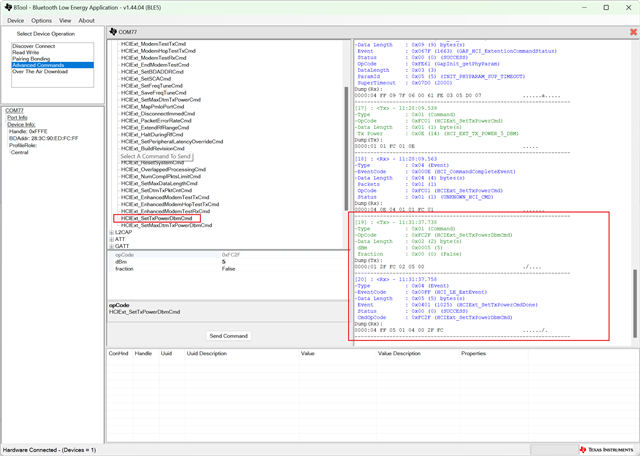Image resolution: width=640 pixels, height=456 pixels.
Task: Select HCIExt_EndModemTestCmd tree item
Action: point(155,65)
